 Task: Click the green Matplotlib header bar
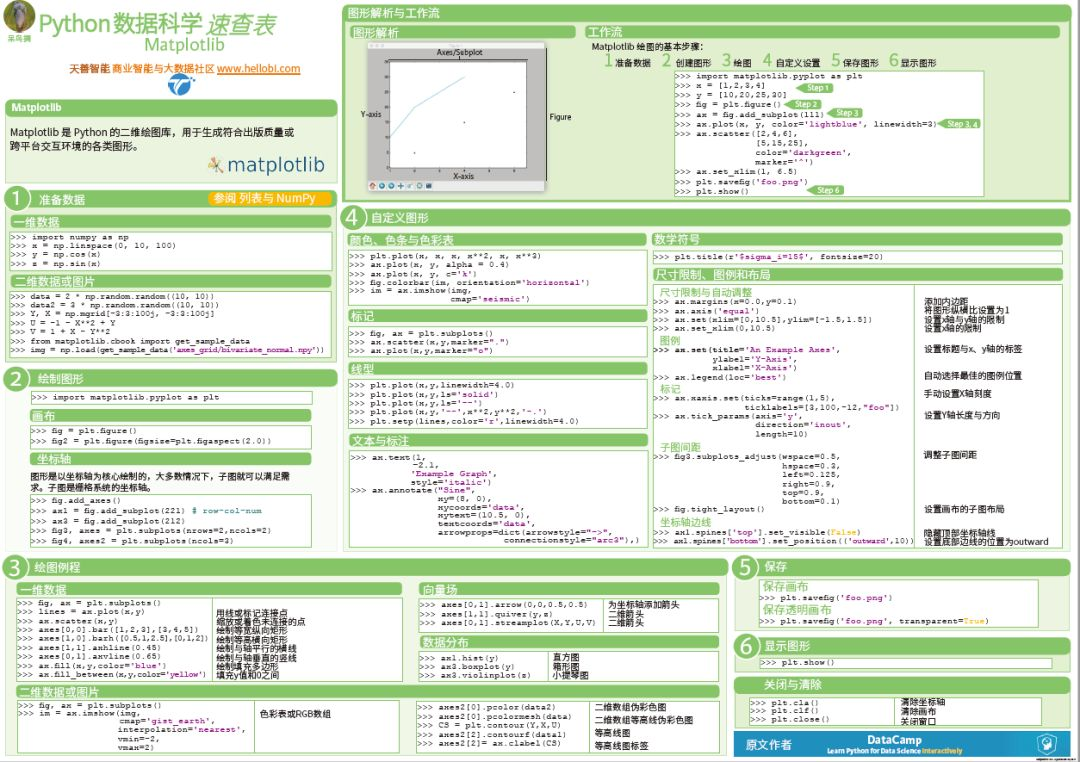170,107
